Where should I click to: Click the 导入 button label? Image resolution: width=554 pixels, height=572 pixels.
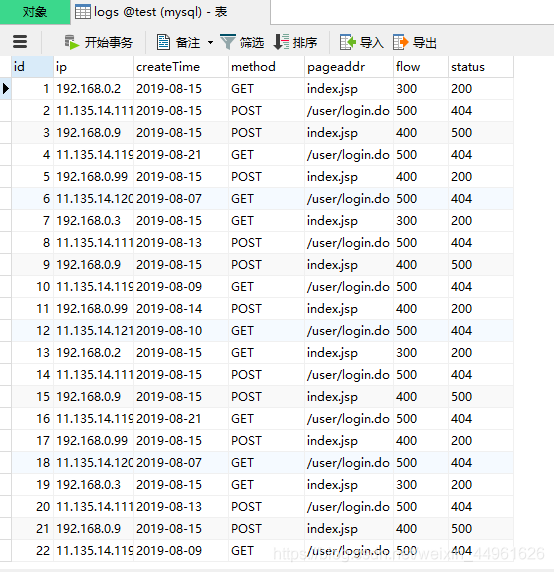(x=371, y=43)
